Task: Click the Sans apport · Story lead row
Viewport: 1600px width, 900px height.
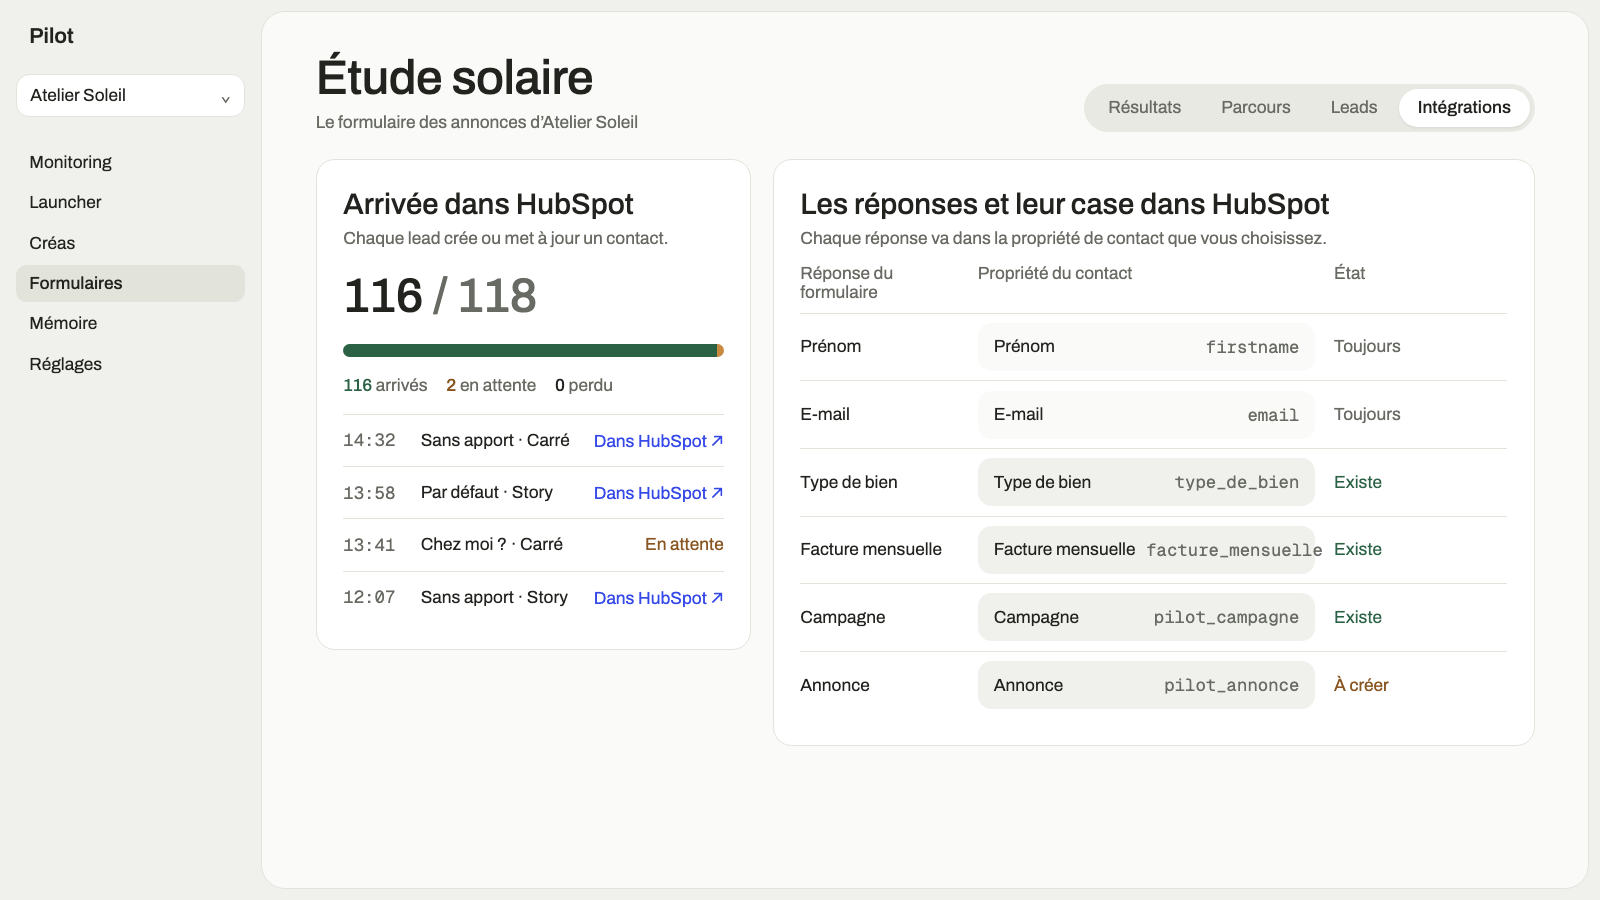Action: coord(533,597)
